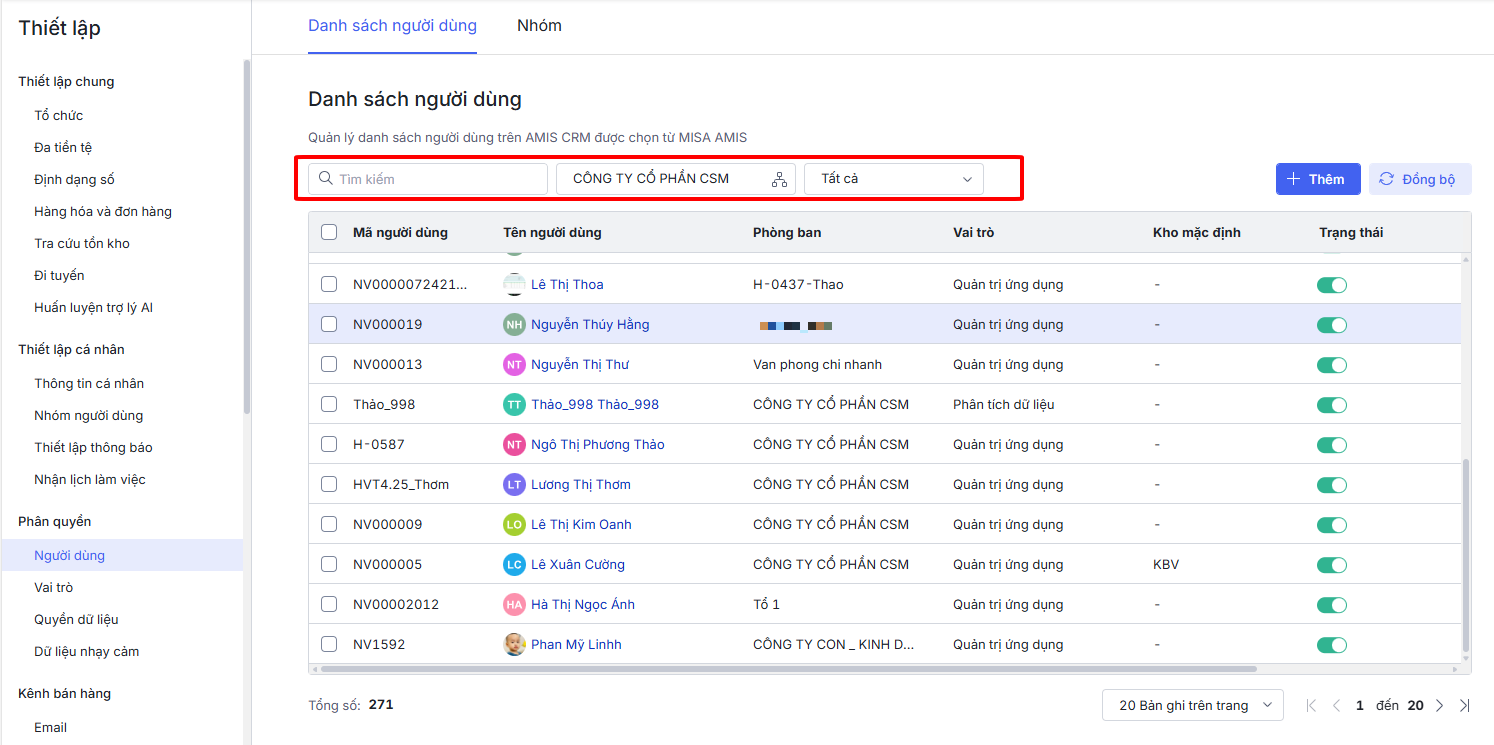Image resolution: width=1494 pixels, height=745 pixels.
Task: Tick the select-all checkbox in table header
Action: point(329,232)
